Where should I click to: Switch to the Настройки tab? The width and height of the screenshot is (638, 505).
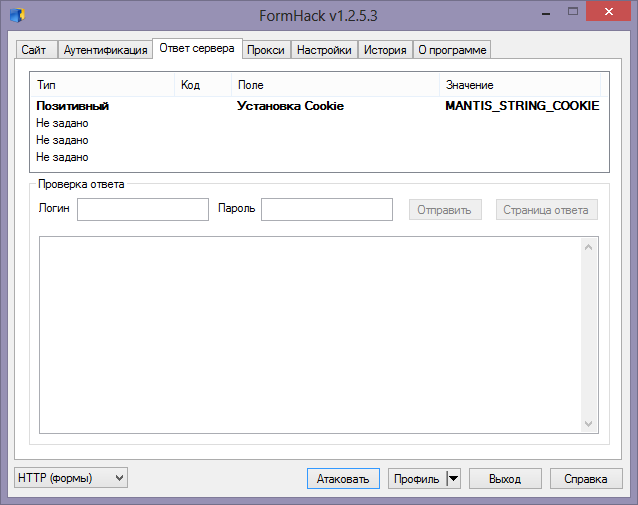pos(324,50)
